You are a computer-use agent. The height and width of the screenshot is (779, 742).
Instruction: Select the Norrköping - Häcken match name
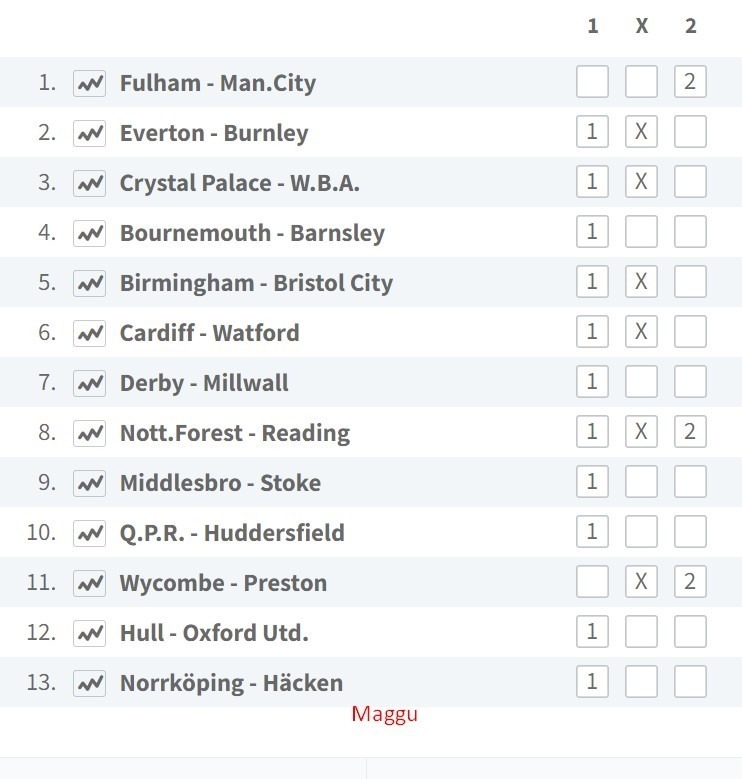(231, 683)
